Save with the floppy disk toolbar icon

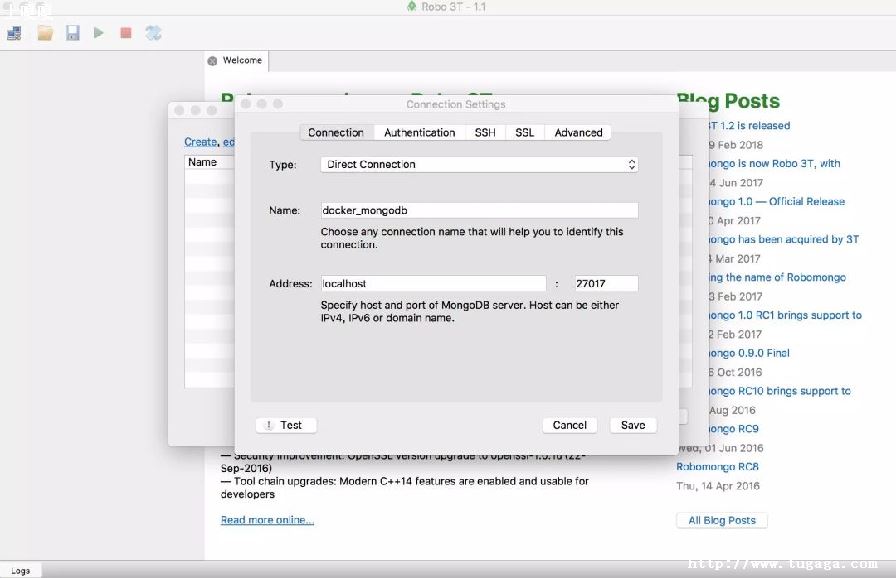pos(73,33)
